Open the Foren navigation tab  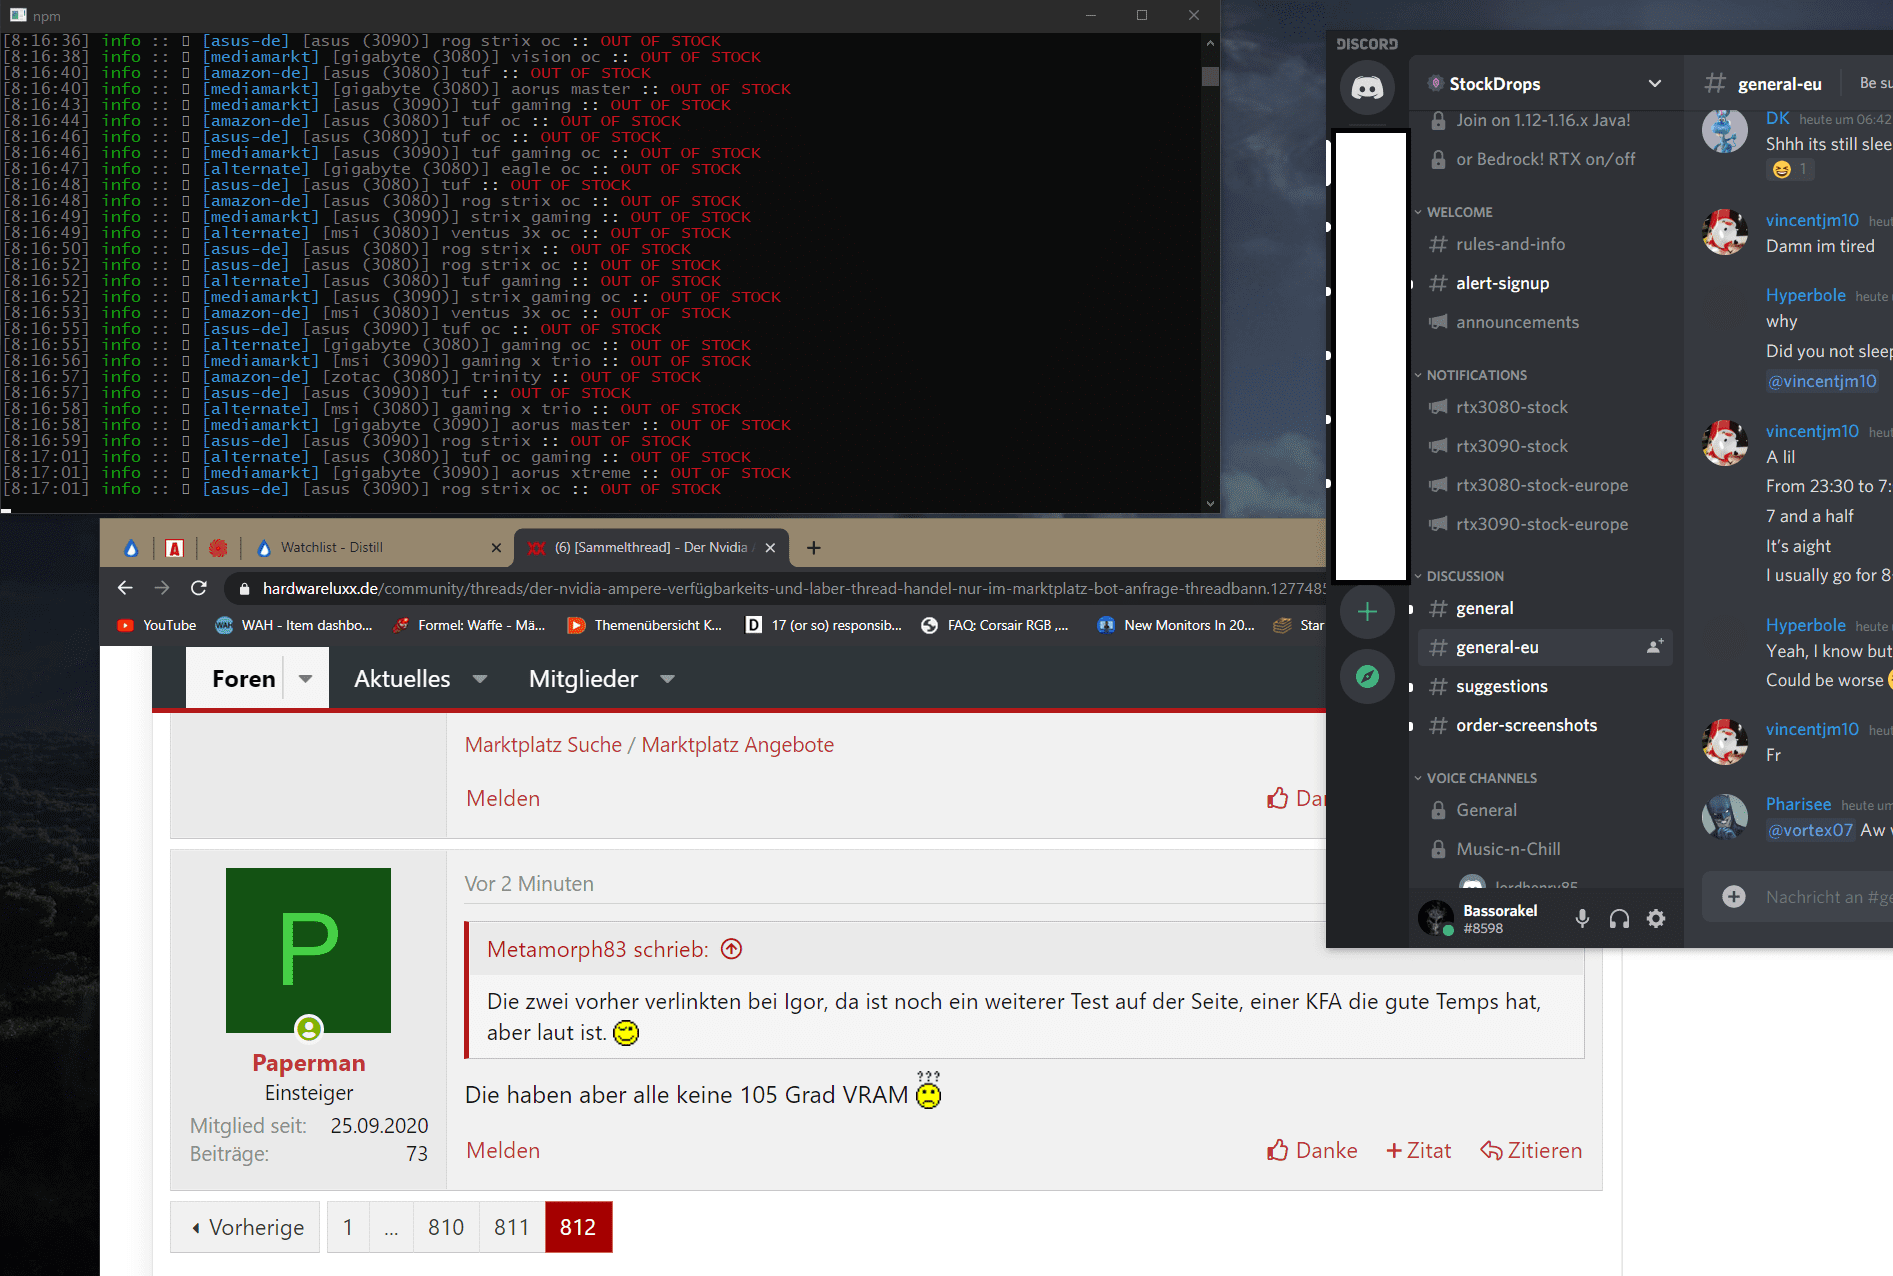pyautogui.click(x=243, y=679)
